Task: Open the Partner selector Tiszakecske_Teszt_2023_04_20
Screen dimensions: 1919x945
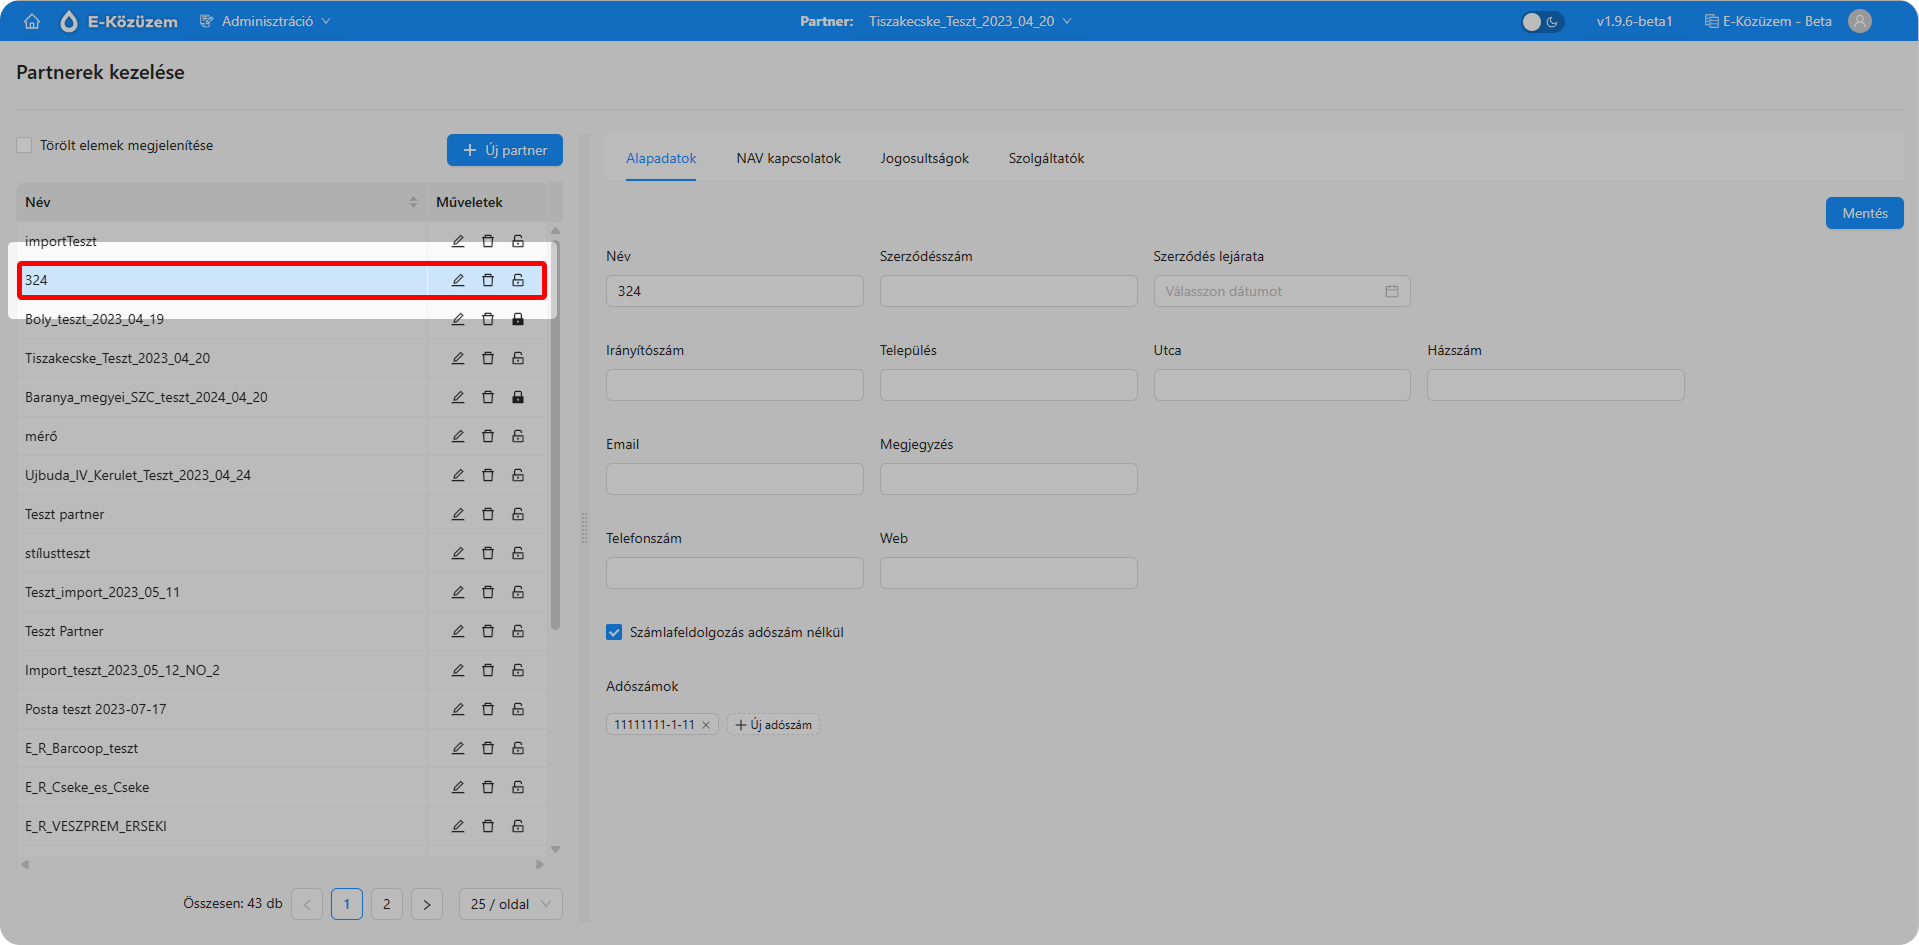Action: (968, 21)
